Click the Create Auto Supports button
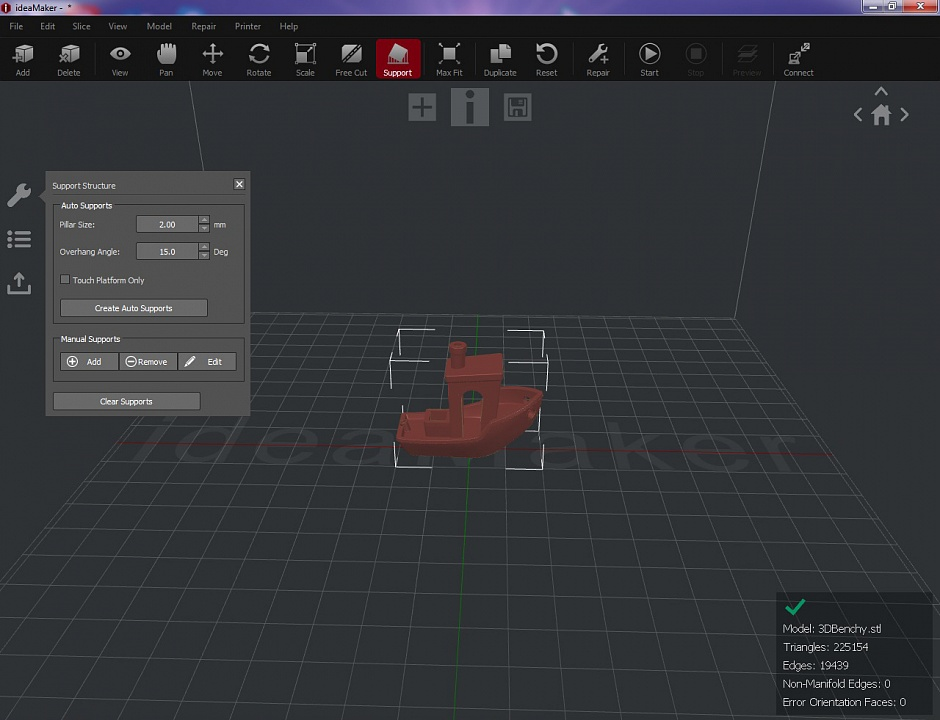940x720 pixels. pos(133,308)
